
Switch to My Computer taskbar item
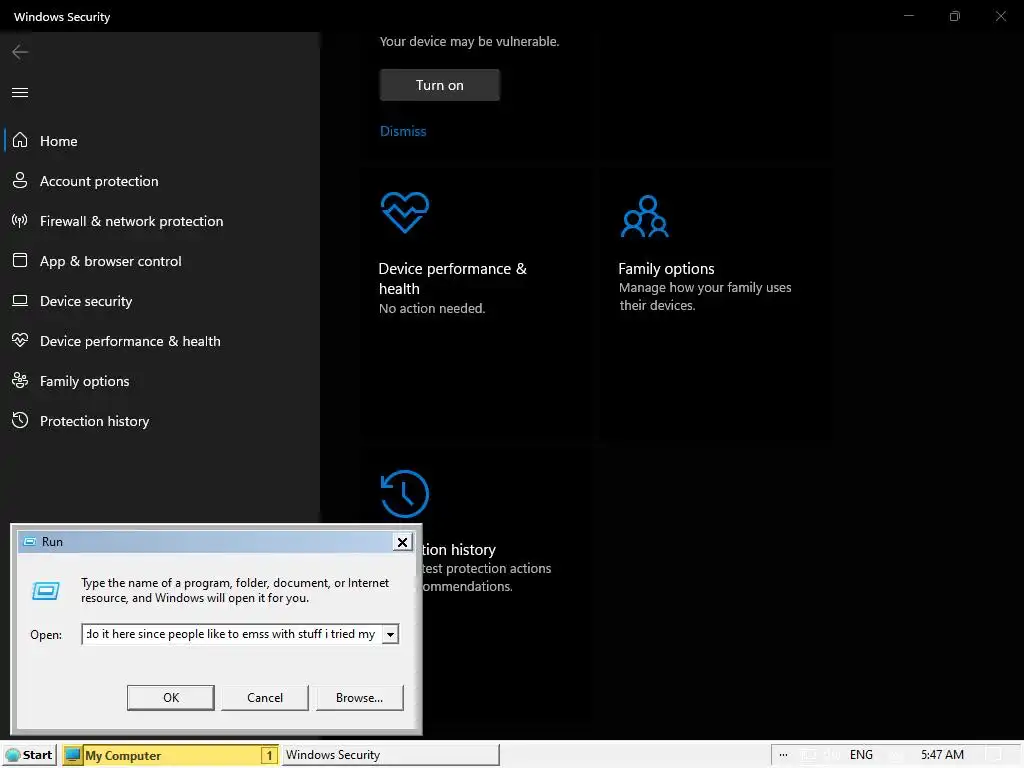(170, 755)
